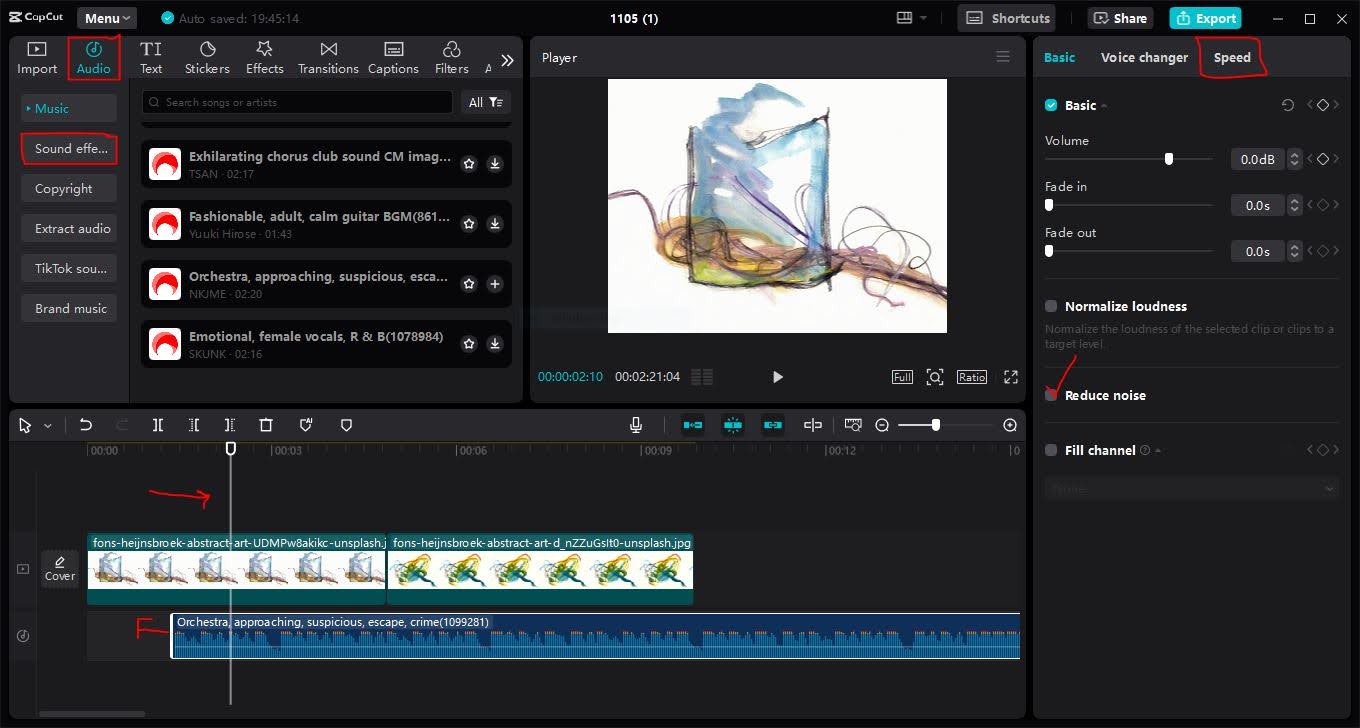
Task: Select the Basic audio tab
Action: click(1059, 57)
